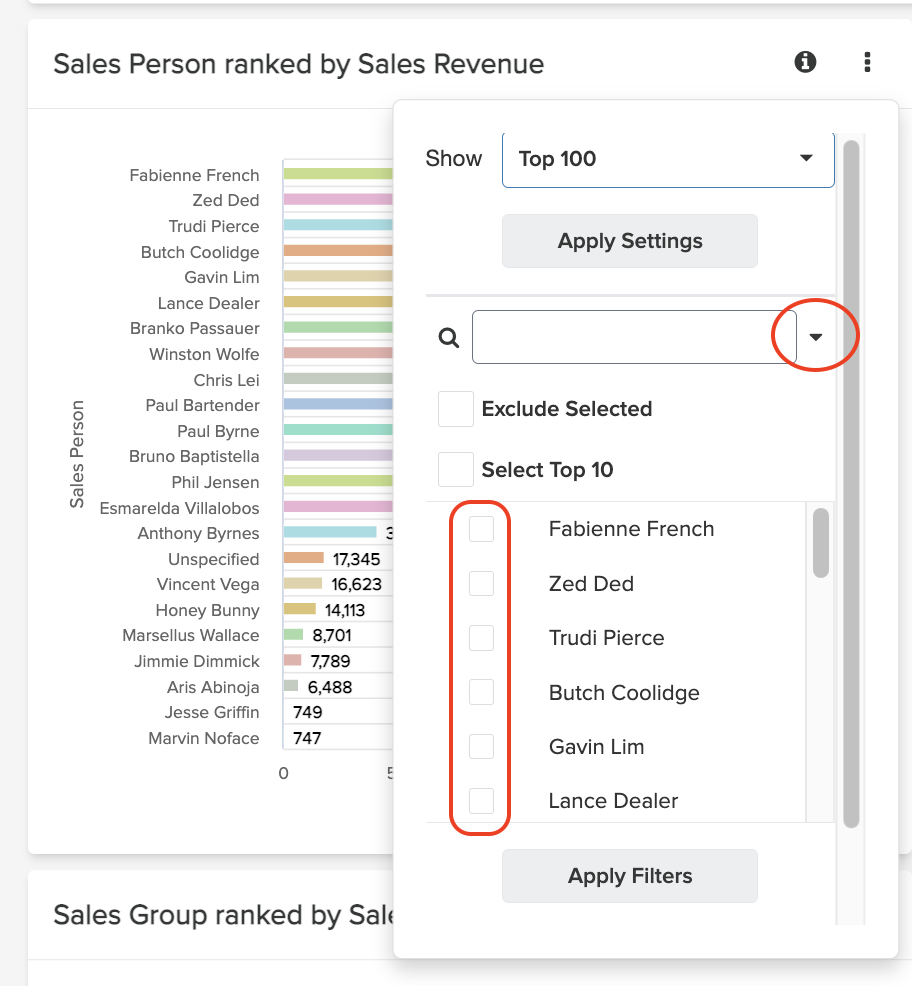Enable the Exclude Selected checkbox
This screenshot has height=986, width=912.
pos(455,408)
